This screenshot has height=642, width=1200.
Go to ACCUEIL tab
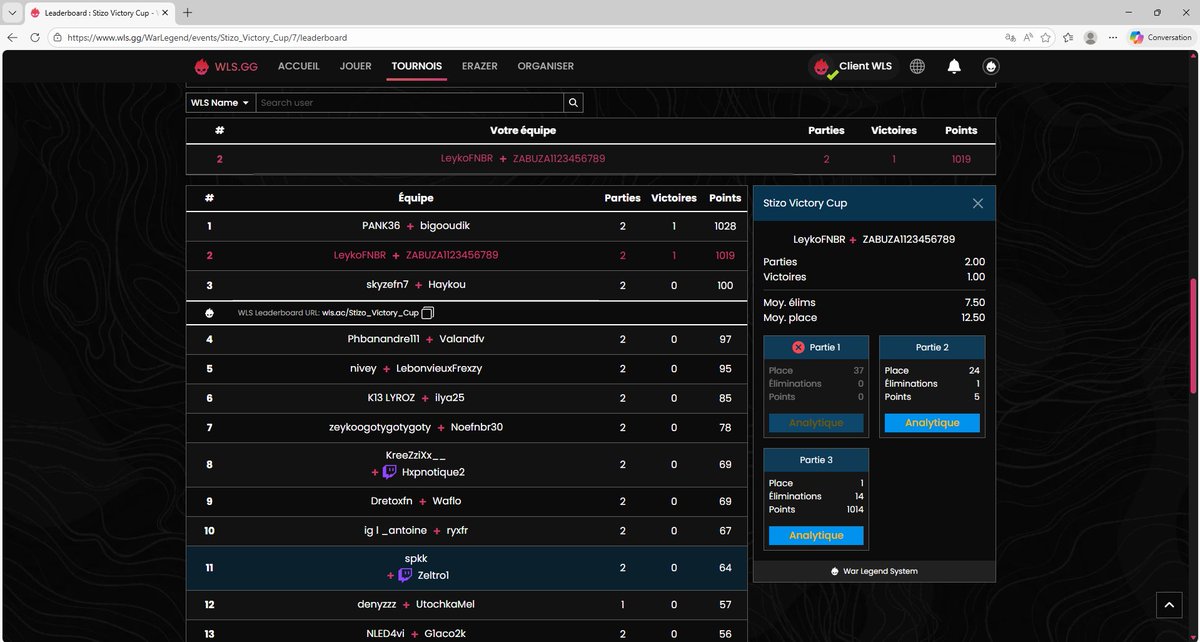pyautogui.click(x=299, y=66)
